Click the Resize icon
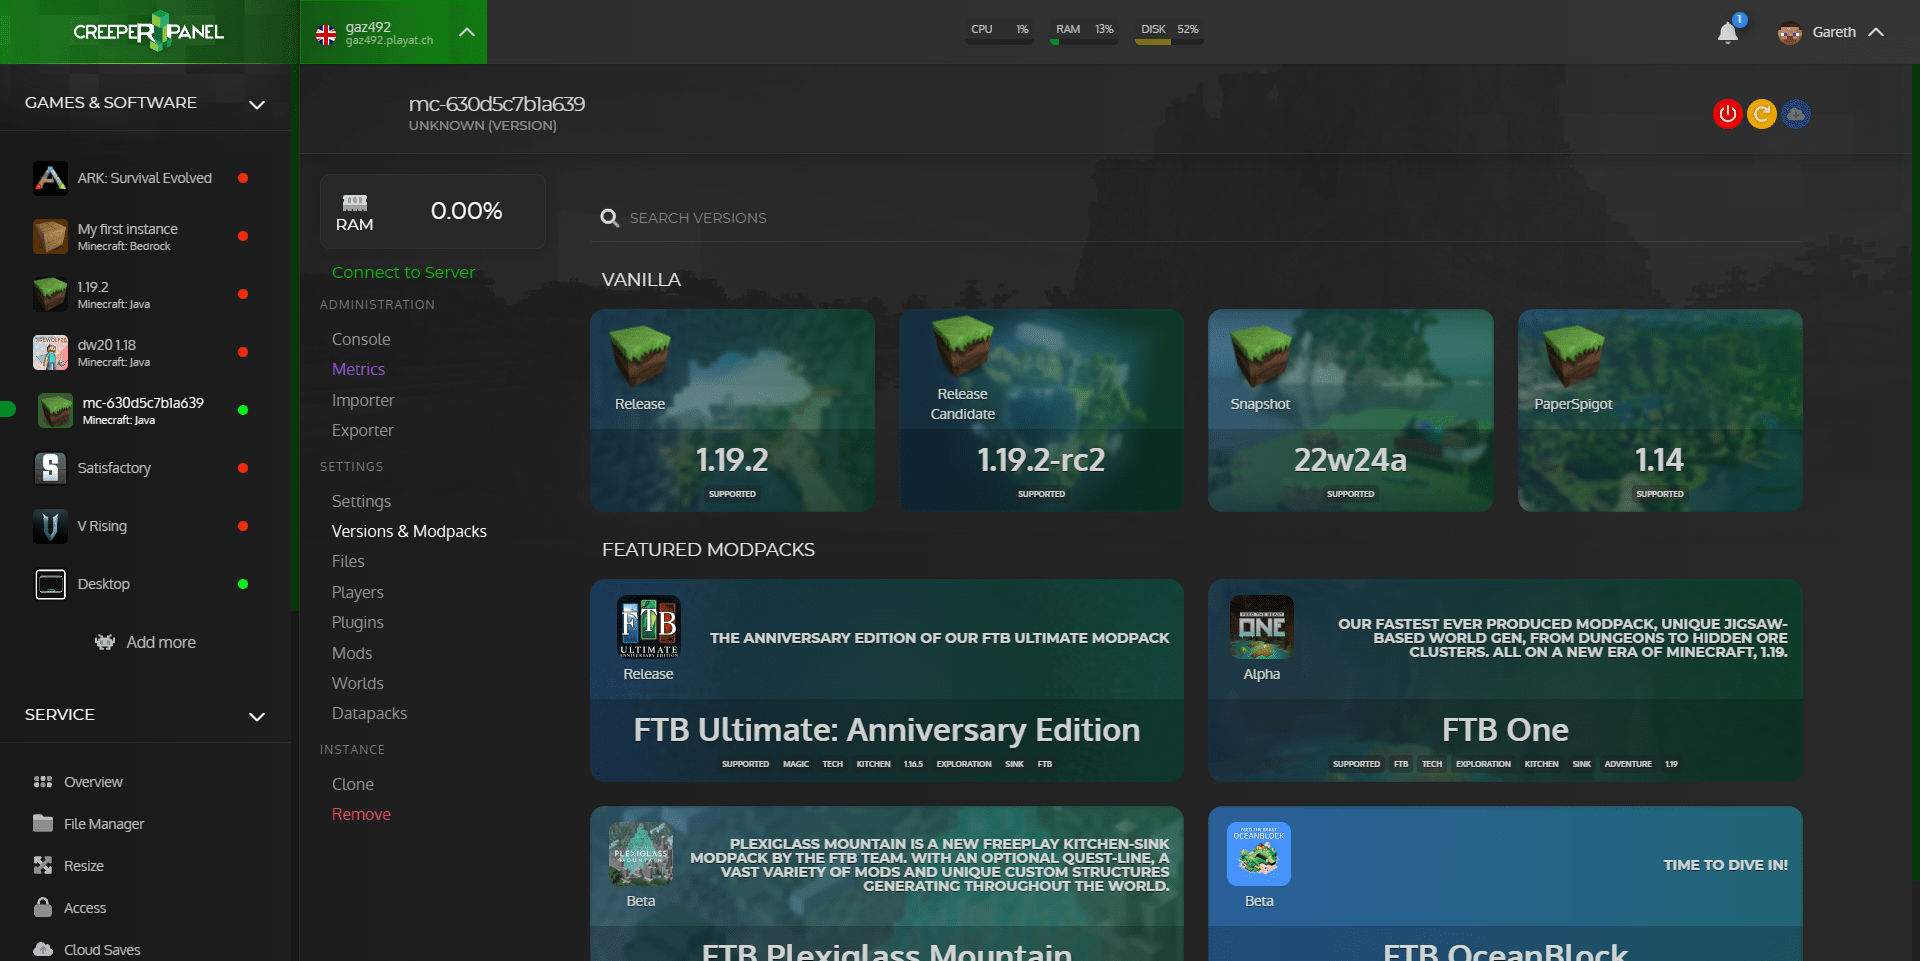This screenshot has width=1920, height=961. tap(43, 865)
